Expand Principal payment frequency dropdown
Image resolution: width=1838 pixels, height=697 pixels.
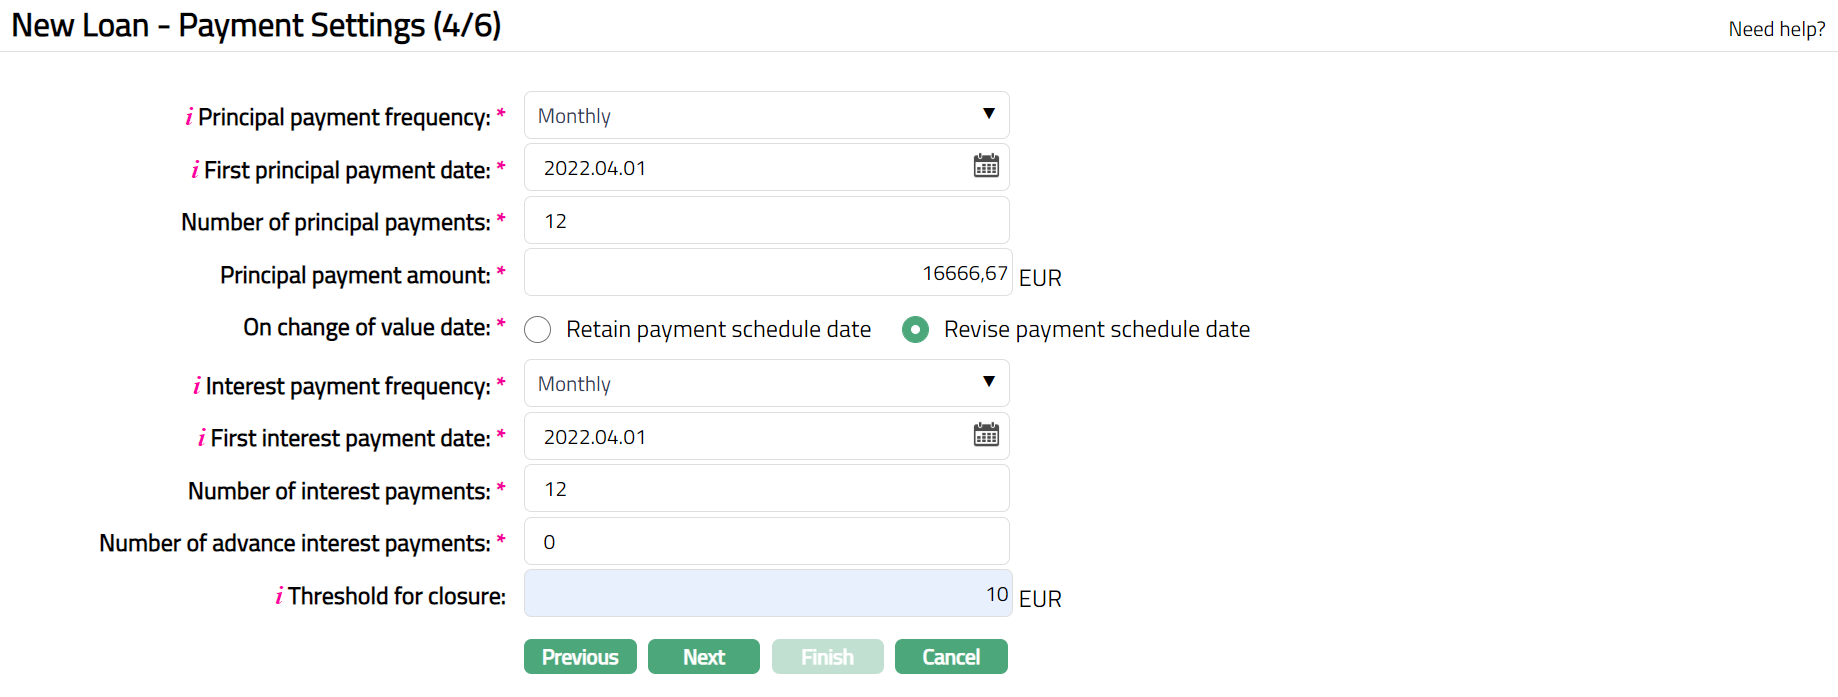point(766,115)
